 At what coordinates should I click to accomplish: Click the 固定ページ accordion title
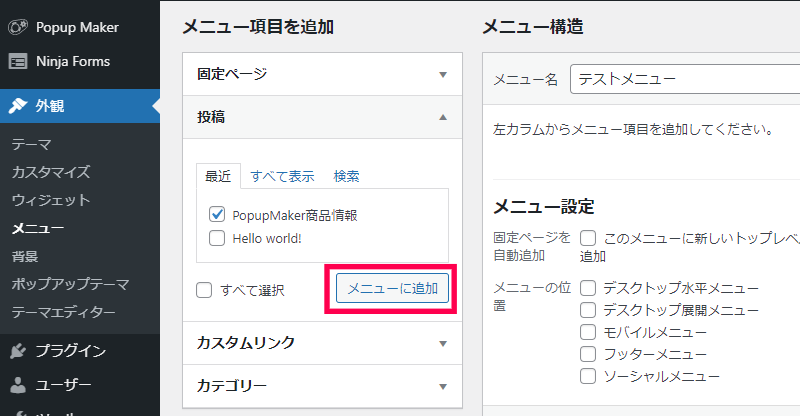(x=232, y=74)
